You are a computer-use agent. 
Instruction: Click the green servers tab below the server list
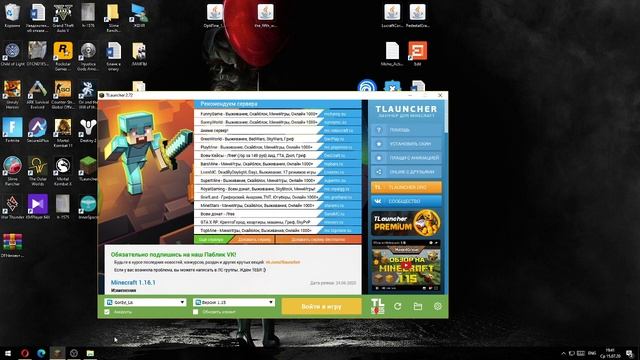[x=211, y=240]
